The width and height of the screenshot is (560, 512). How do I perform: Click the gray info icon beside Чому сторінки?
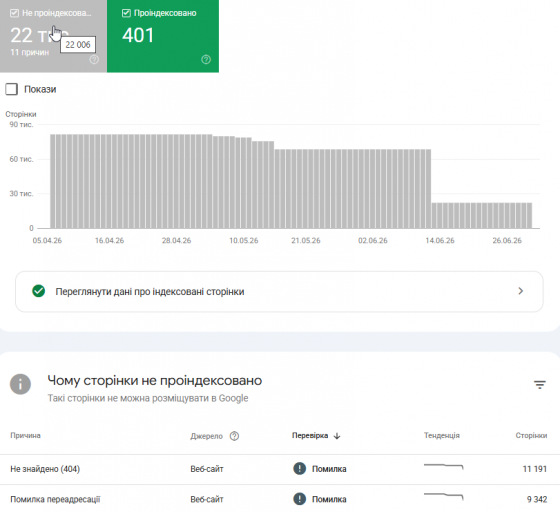(x=20, y=384)
